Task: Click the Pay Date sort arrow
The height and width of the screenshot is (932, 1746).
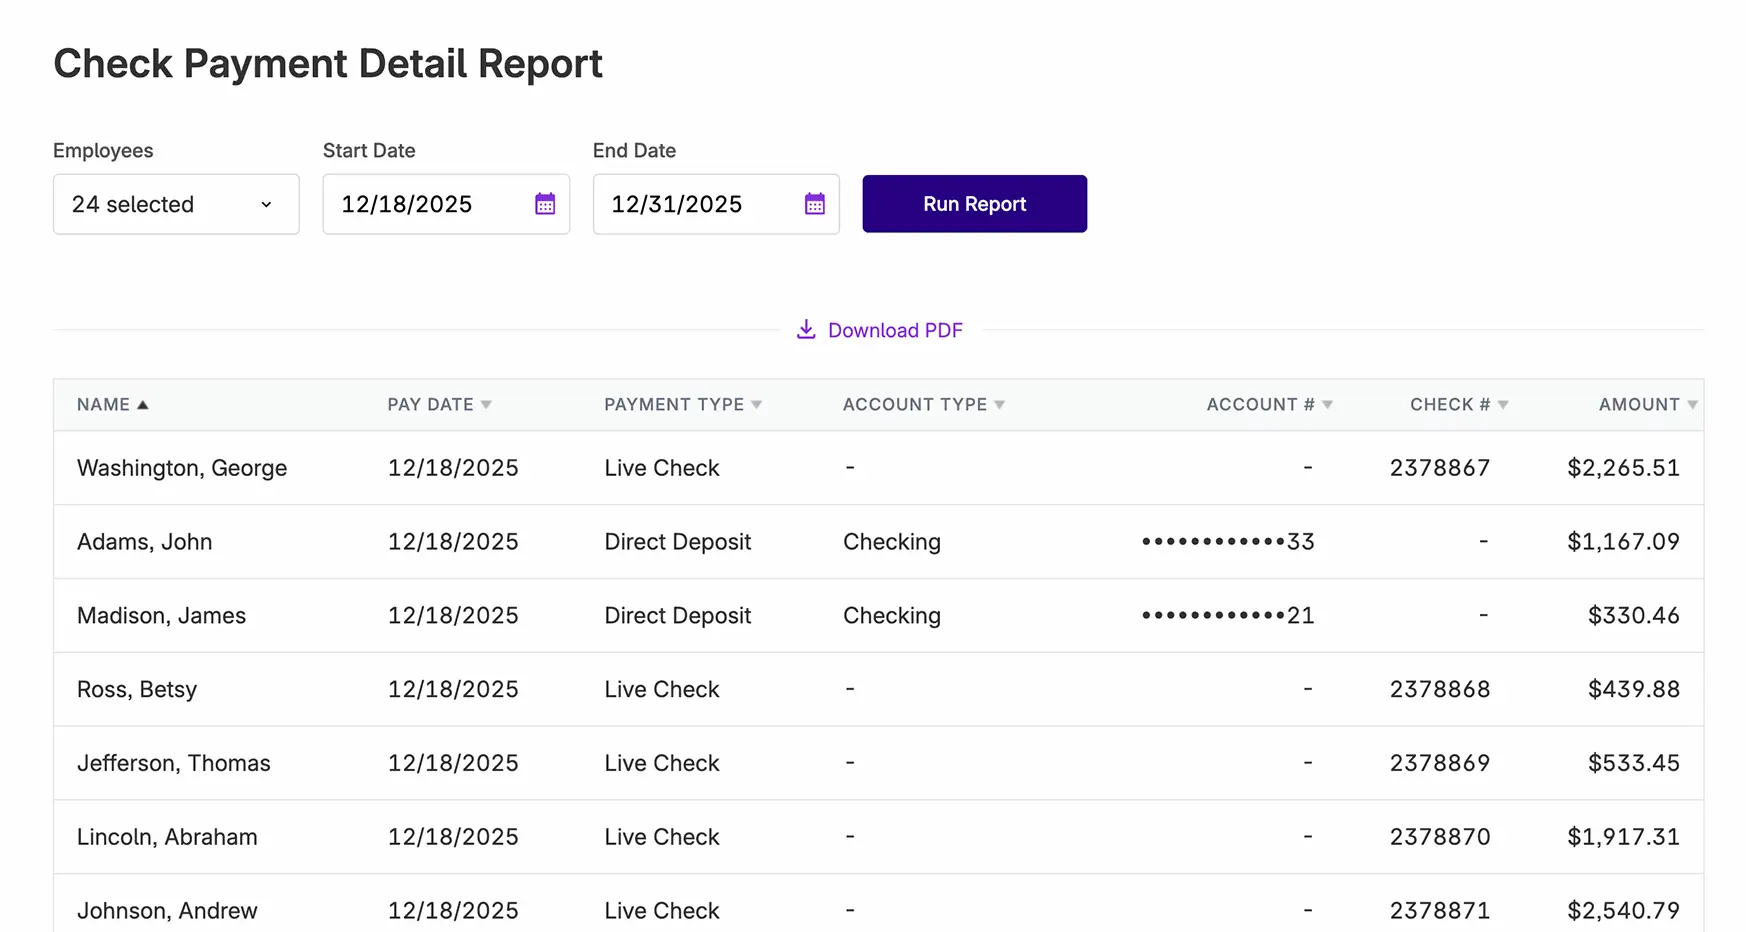Action: 486,405
